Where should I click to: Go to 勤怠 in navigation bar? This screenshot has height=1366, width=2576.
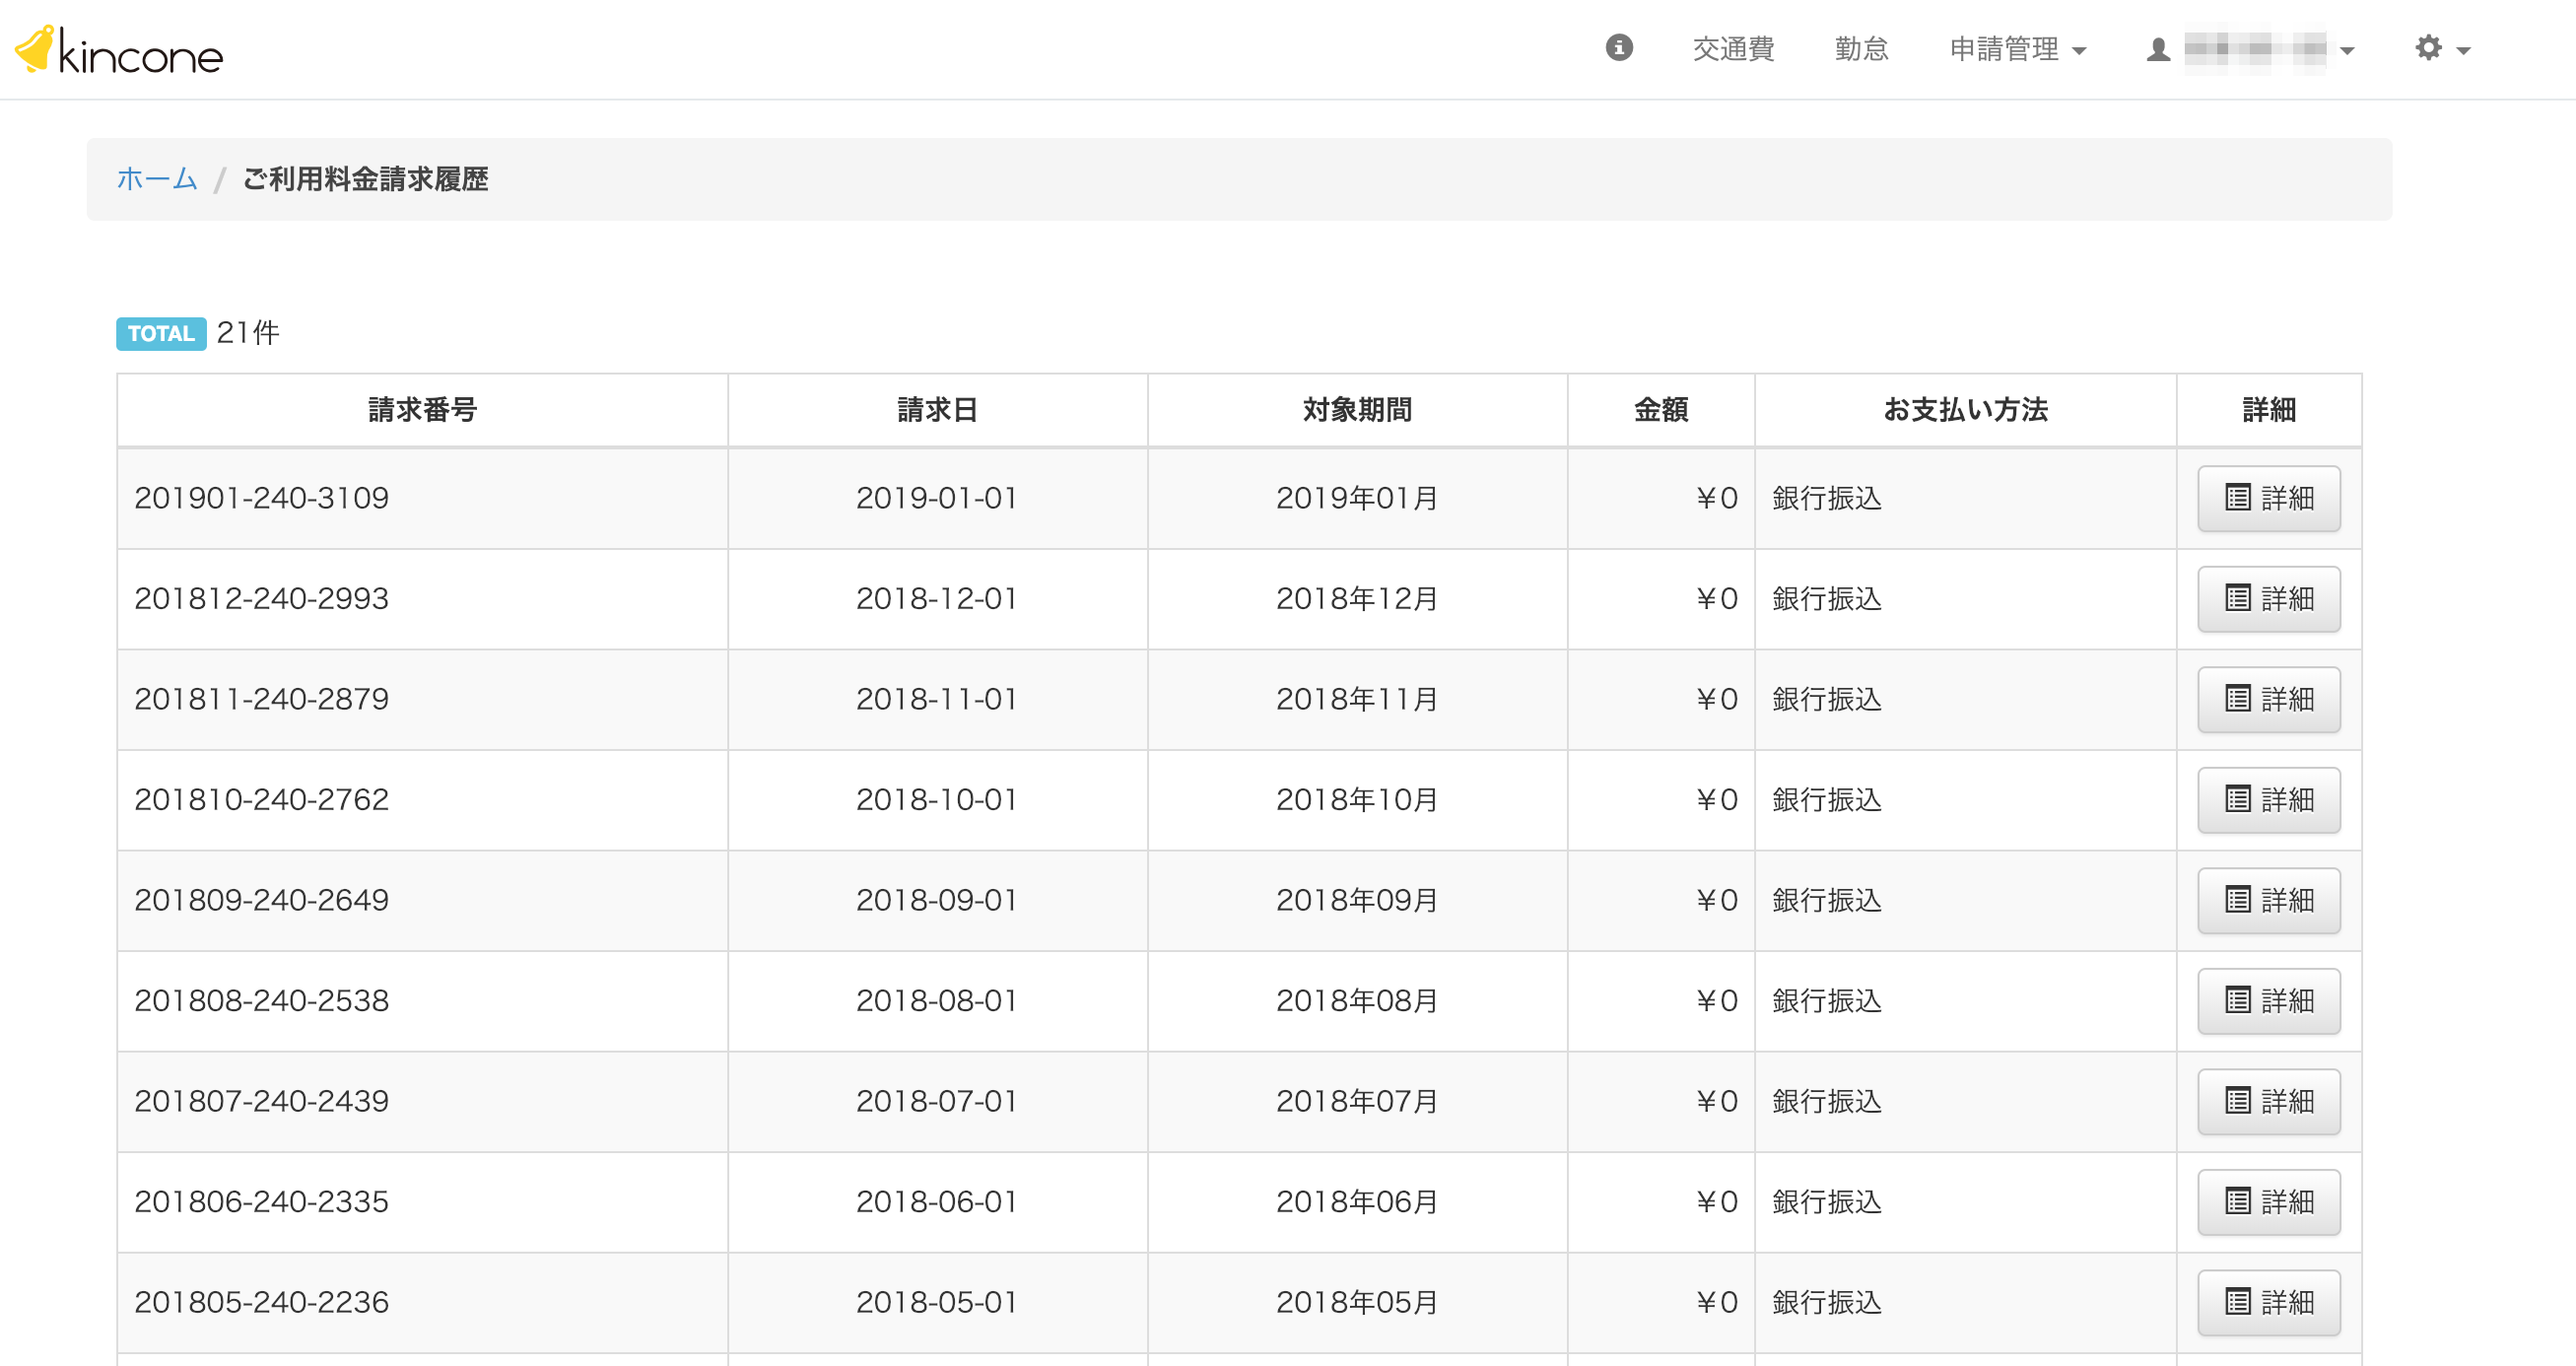[x=1861, y=49]
